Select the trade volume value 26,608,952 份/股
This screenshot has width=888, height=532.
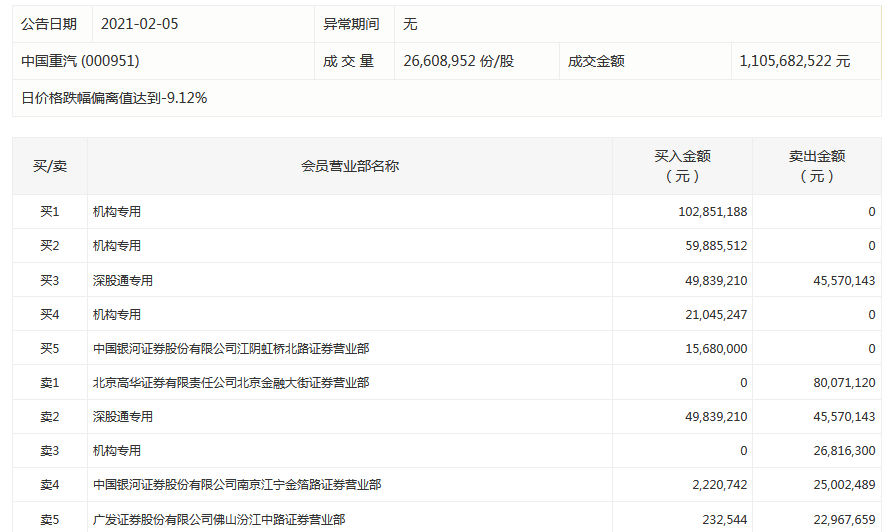(x=458, y=61)
